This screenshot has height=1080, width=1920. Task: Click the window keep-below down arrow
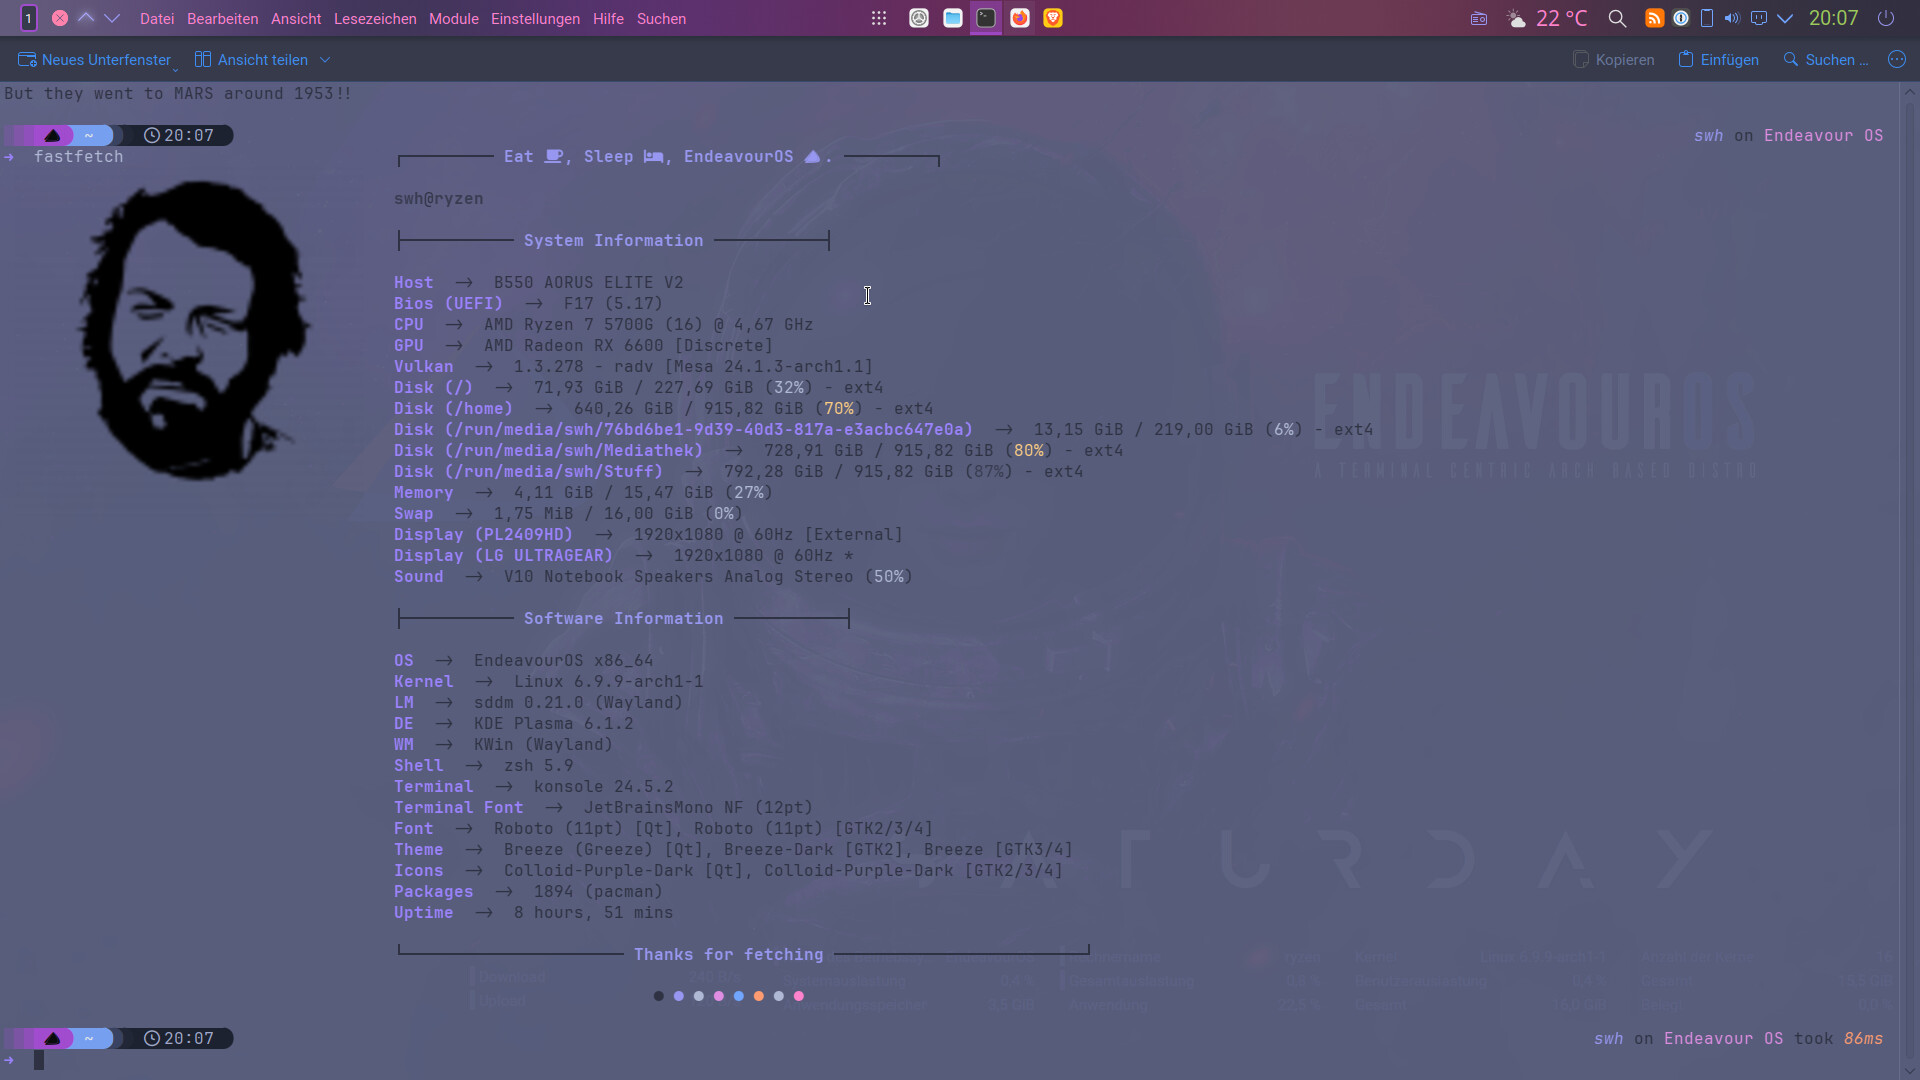[112, 18]
